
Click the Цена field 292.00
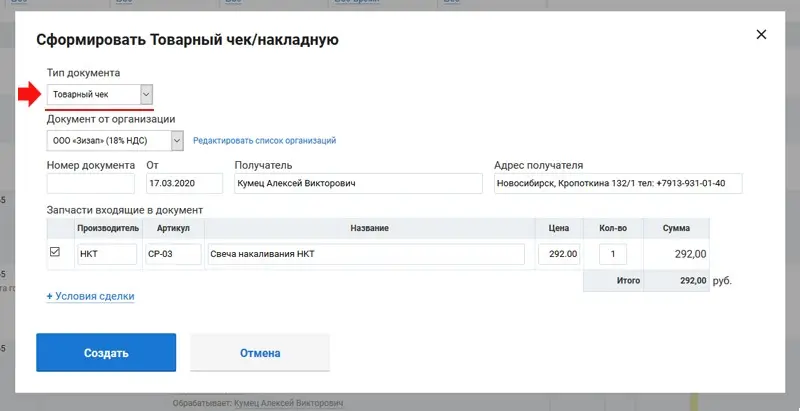pos(559,254)
